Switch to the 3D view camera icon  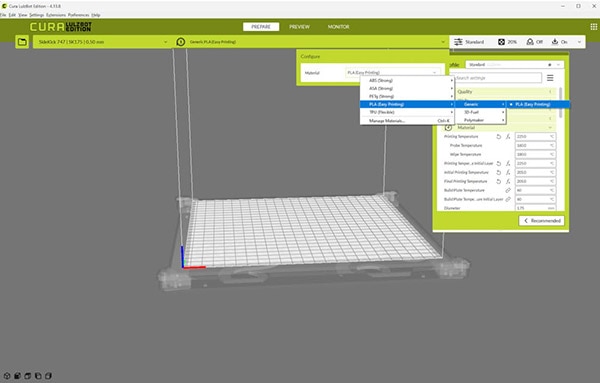coord(7,376)
